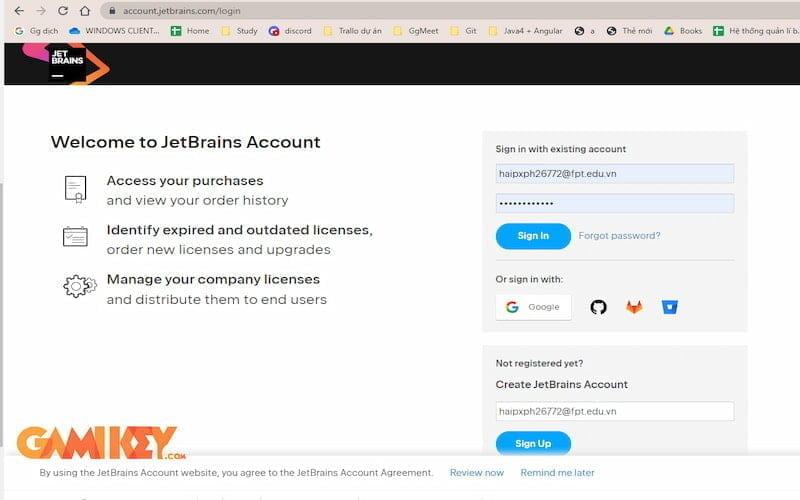
Task: Open the Trello dự án bookmarks folder
Action: click(353, 31)
